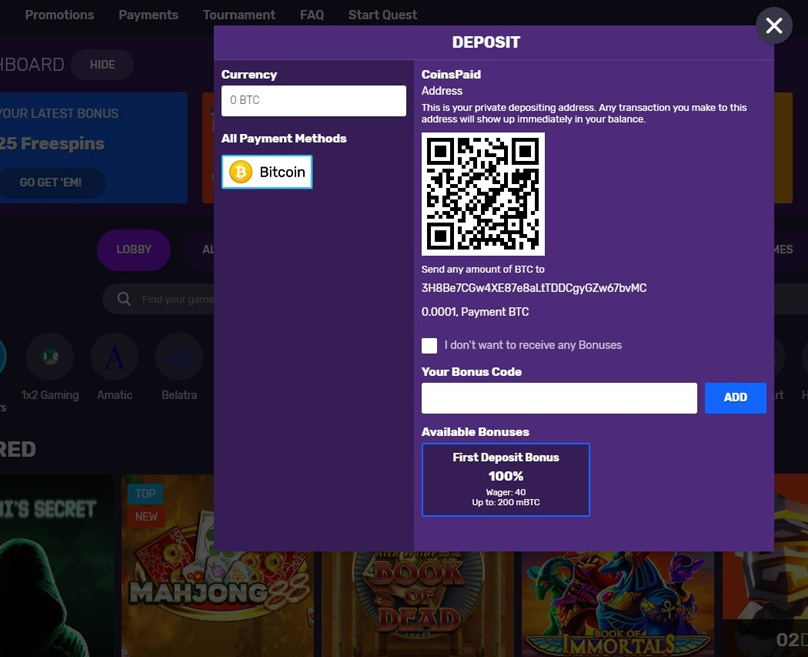Select the First Deposit Bonus 100% card

[506, 480]
